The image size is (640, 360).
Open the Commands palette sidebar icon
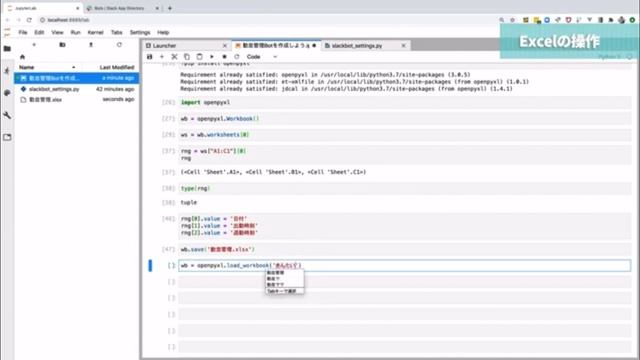pos(7,93)
